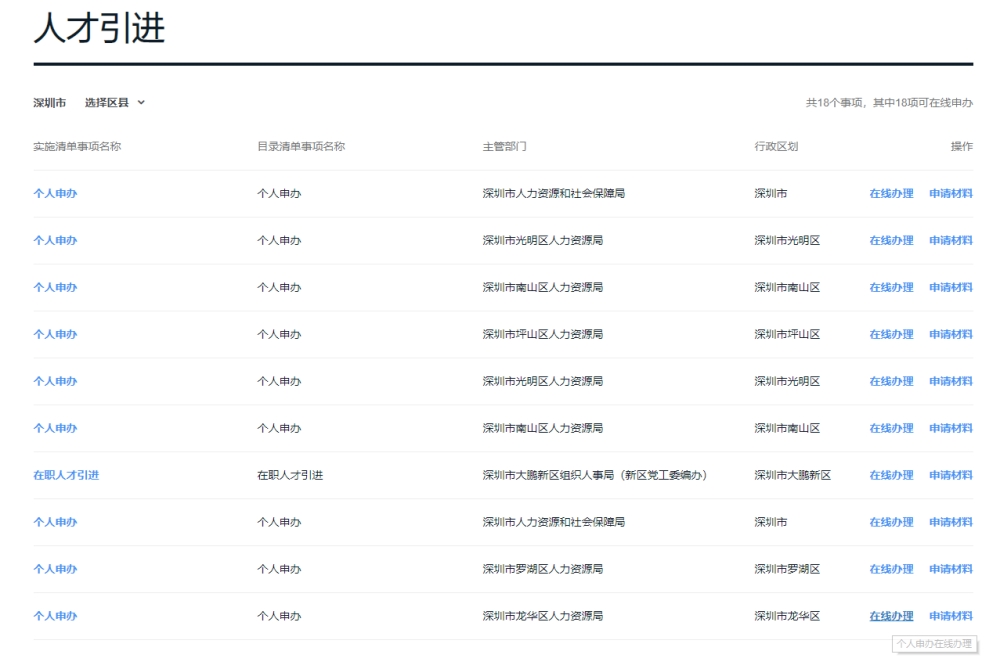Viewport: 1000px width, 669px height.
Task: Open 在线办理 for 深圳市坪山区 row
Action: [x=891, y=334]
